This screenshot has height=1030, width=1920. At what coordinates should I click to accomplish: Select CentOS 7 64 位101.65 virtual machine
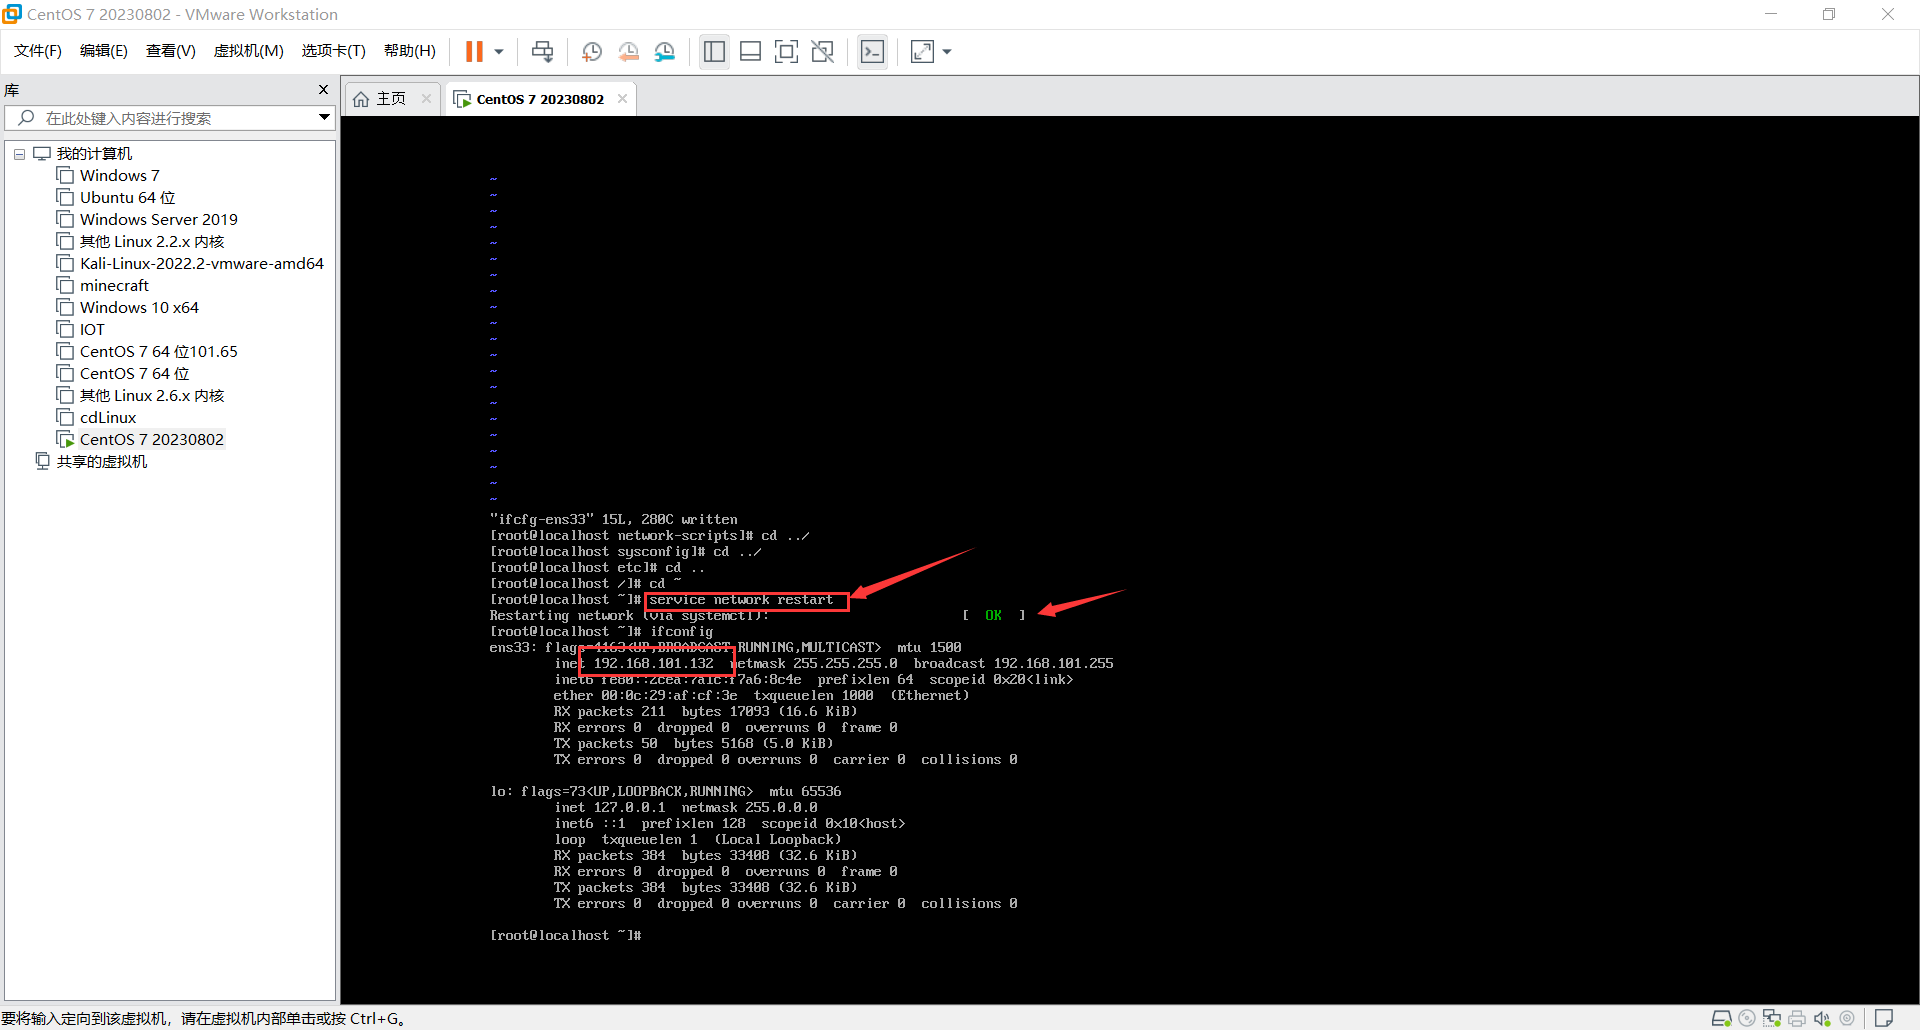coord(158,352)
